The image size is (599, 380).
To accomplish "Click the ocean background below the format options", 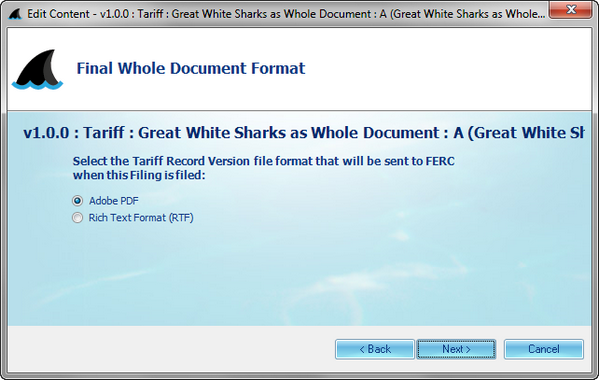I will coord(298,275).
